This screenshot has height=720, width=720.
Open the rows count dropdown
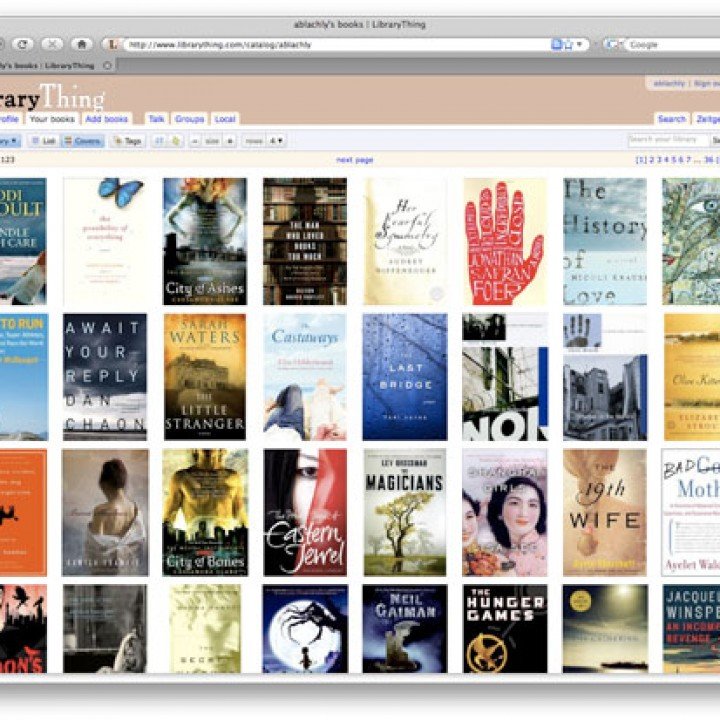[275, 141]
